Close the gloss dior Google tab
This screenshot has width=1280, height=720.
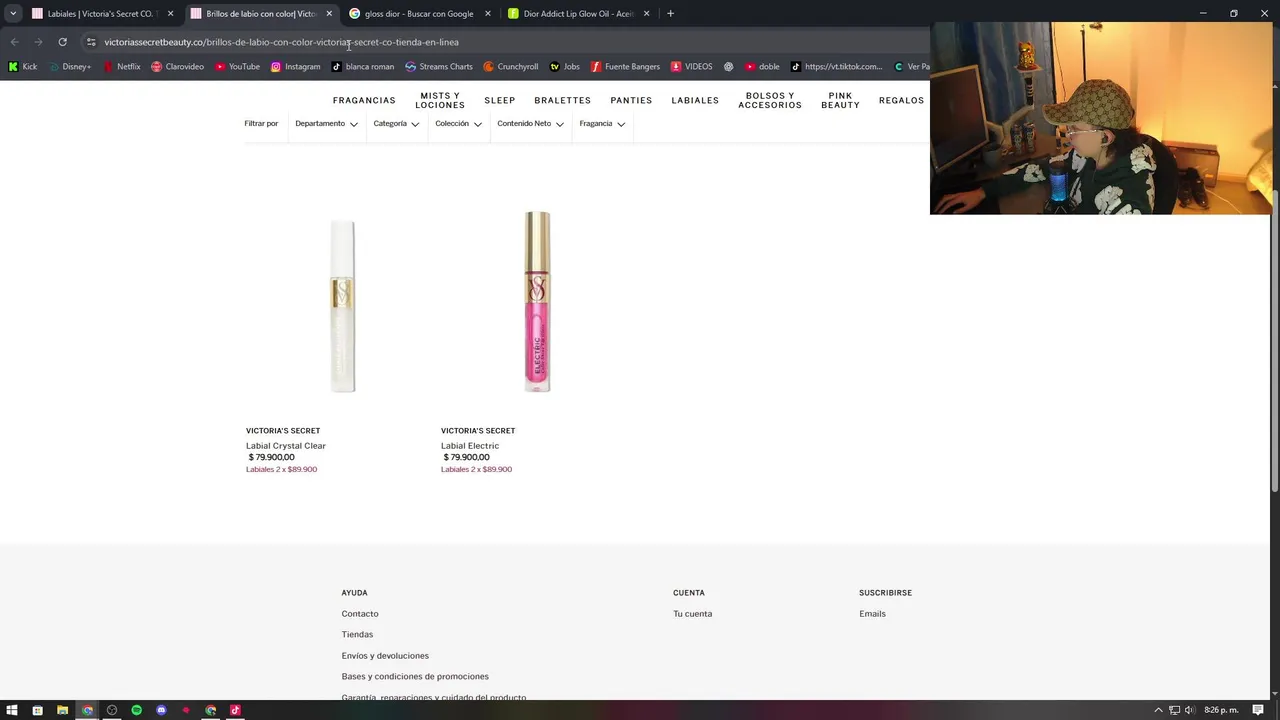pyautogui.click(x=488, y=14)
